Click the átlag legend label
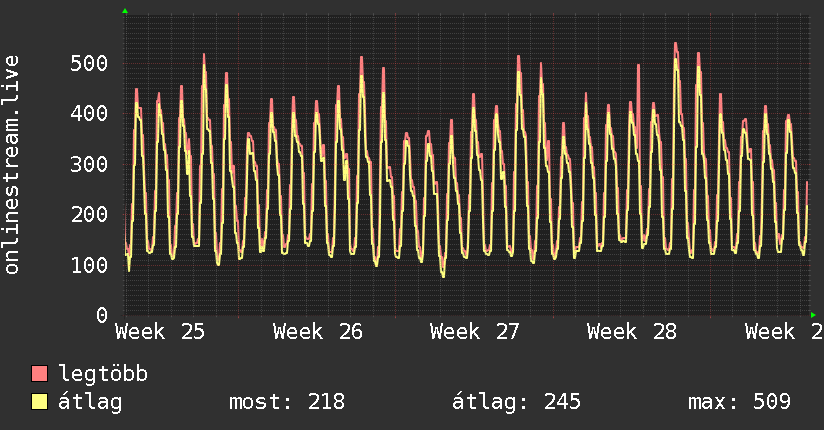The width and height of the screenshot is (824, 430). click(90, 402)
